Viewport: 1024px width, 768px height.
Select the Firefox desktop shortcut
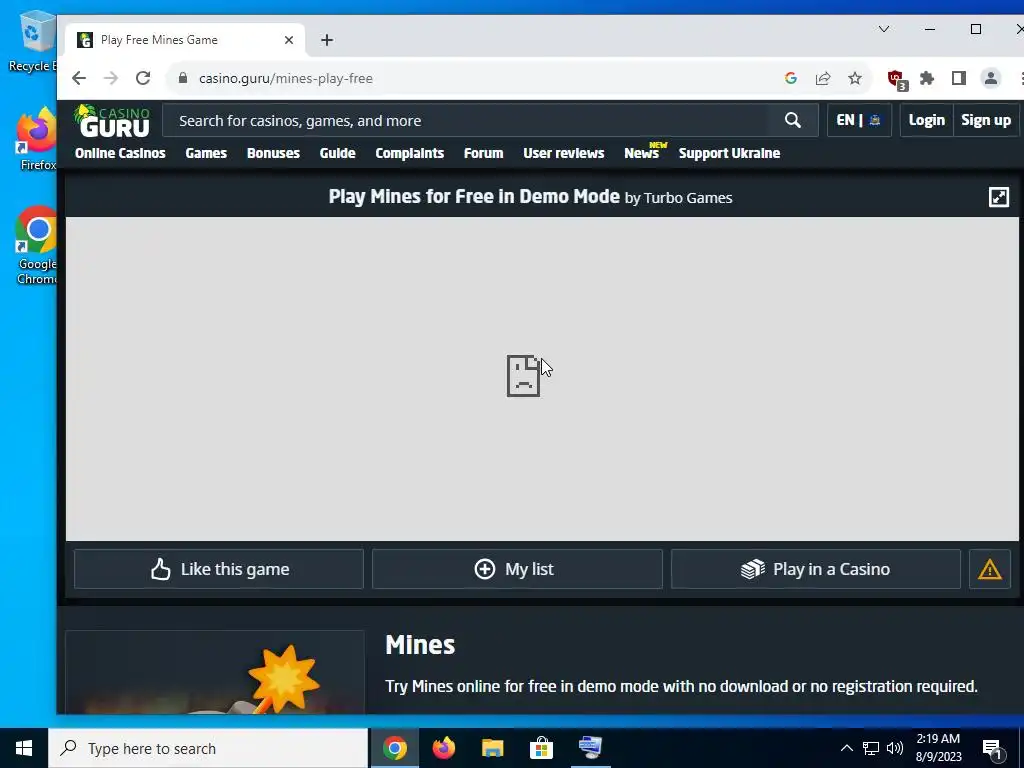tap(37, 139)
